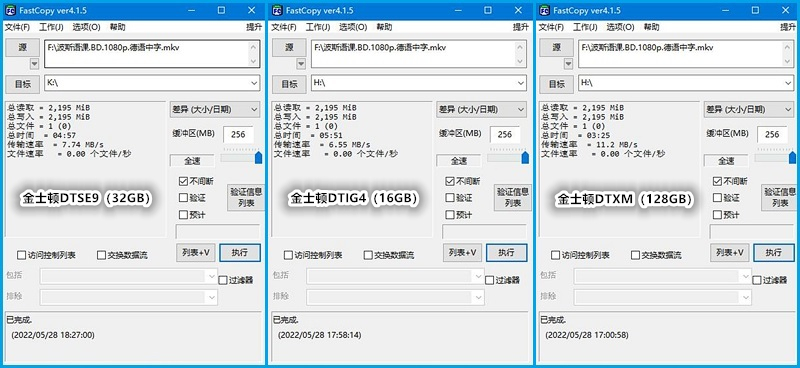This screenshot has width=800, height=368.
Task: Click 总时间 = 05:51 text
Action: [x=307, y=136]
